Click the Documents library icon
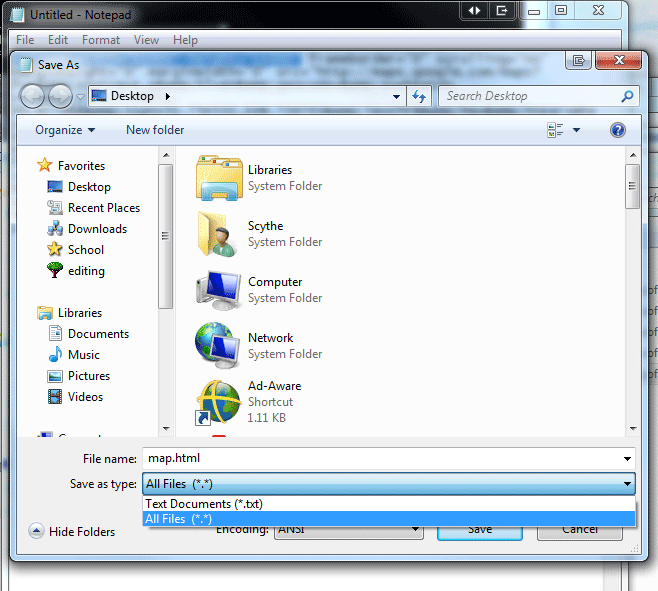The width and height of the screenshot is (658, 591). coord(55,333)
